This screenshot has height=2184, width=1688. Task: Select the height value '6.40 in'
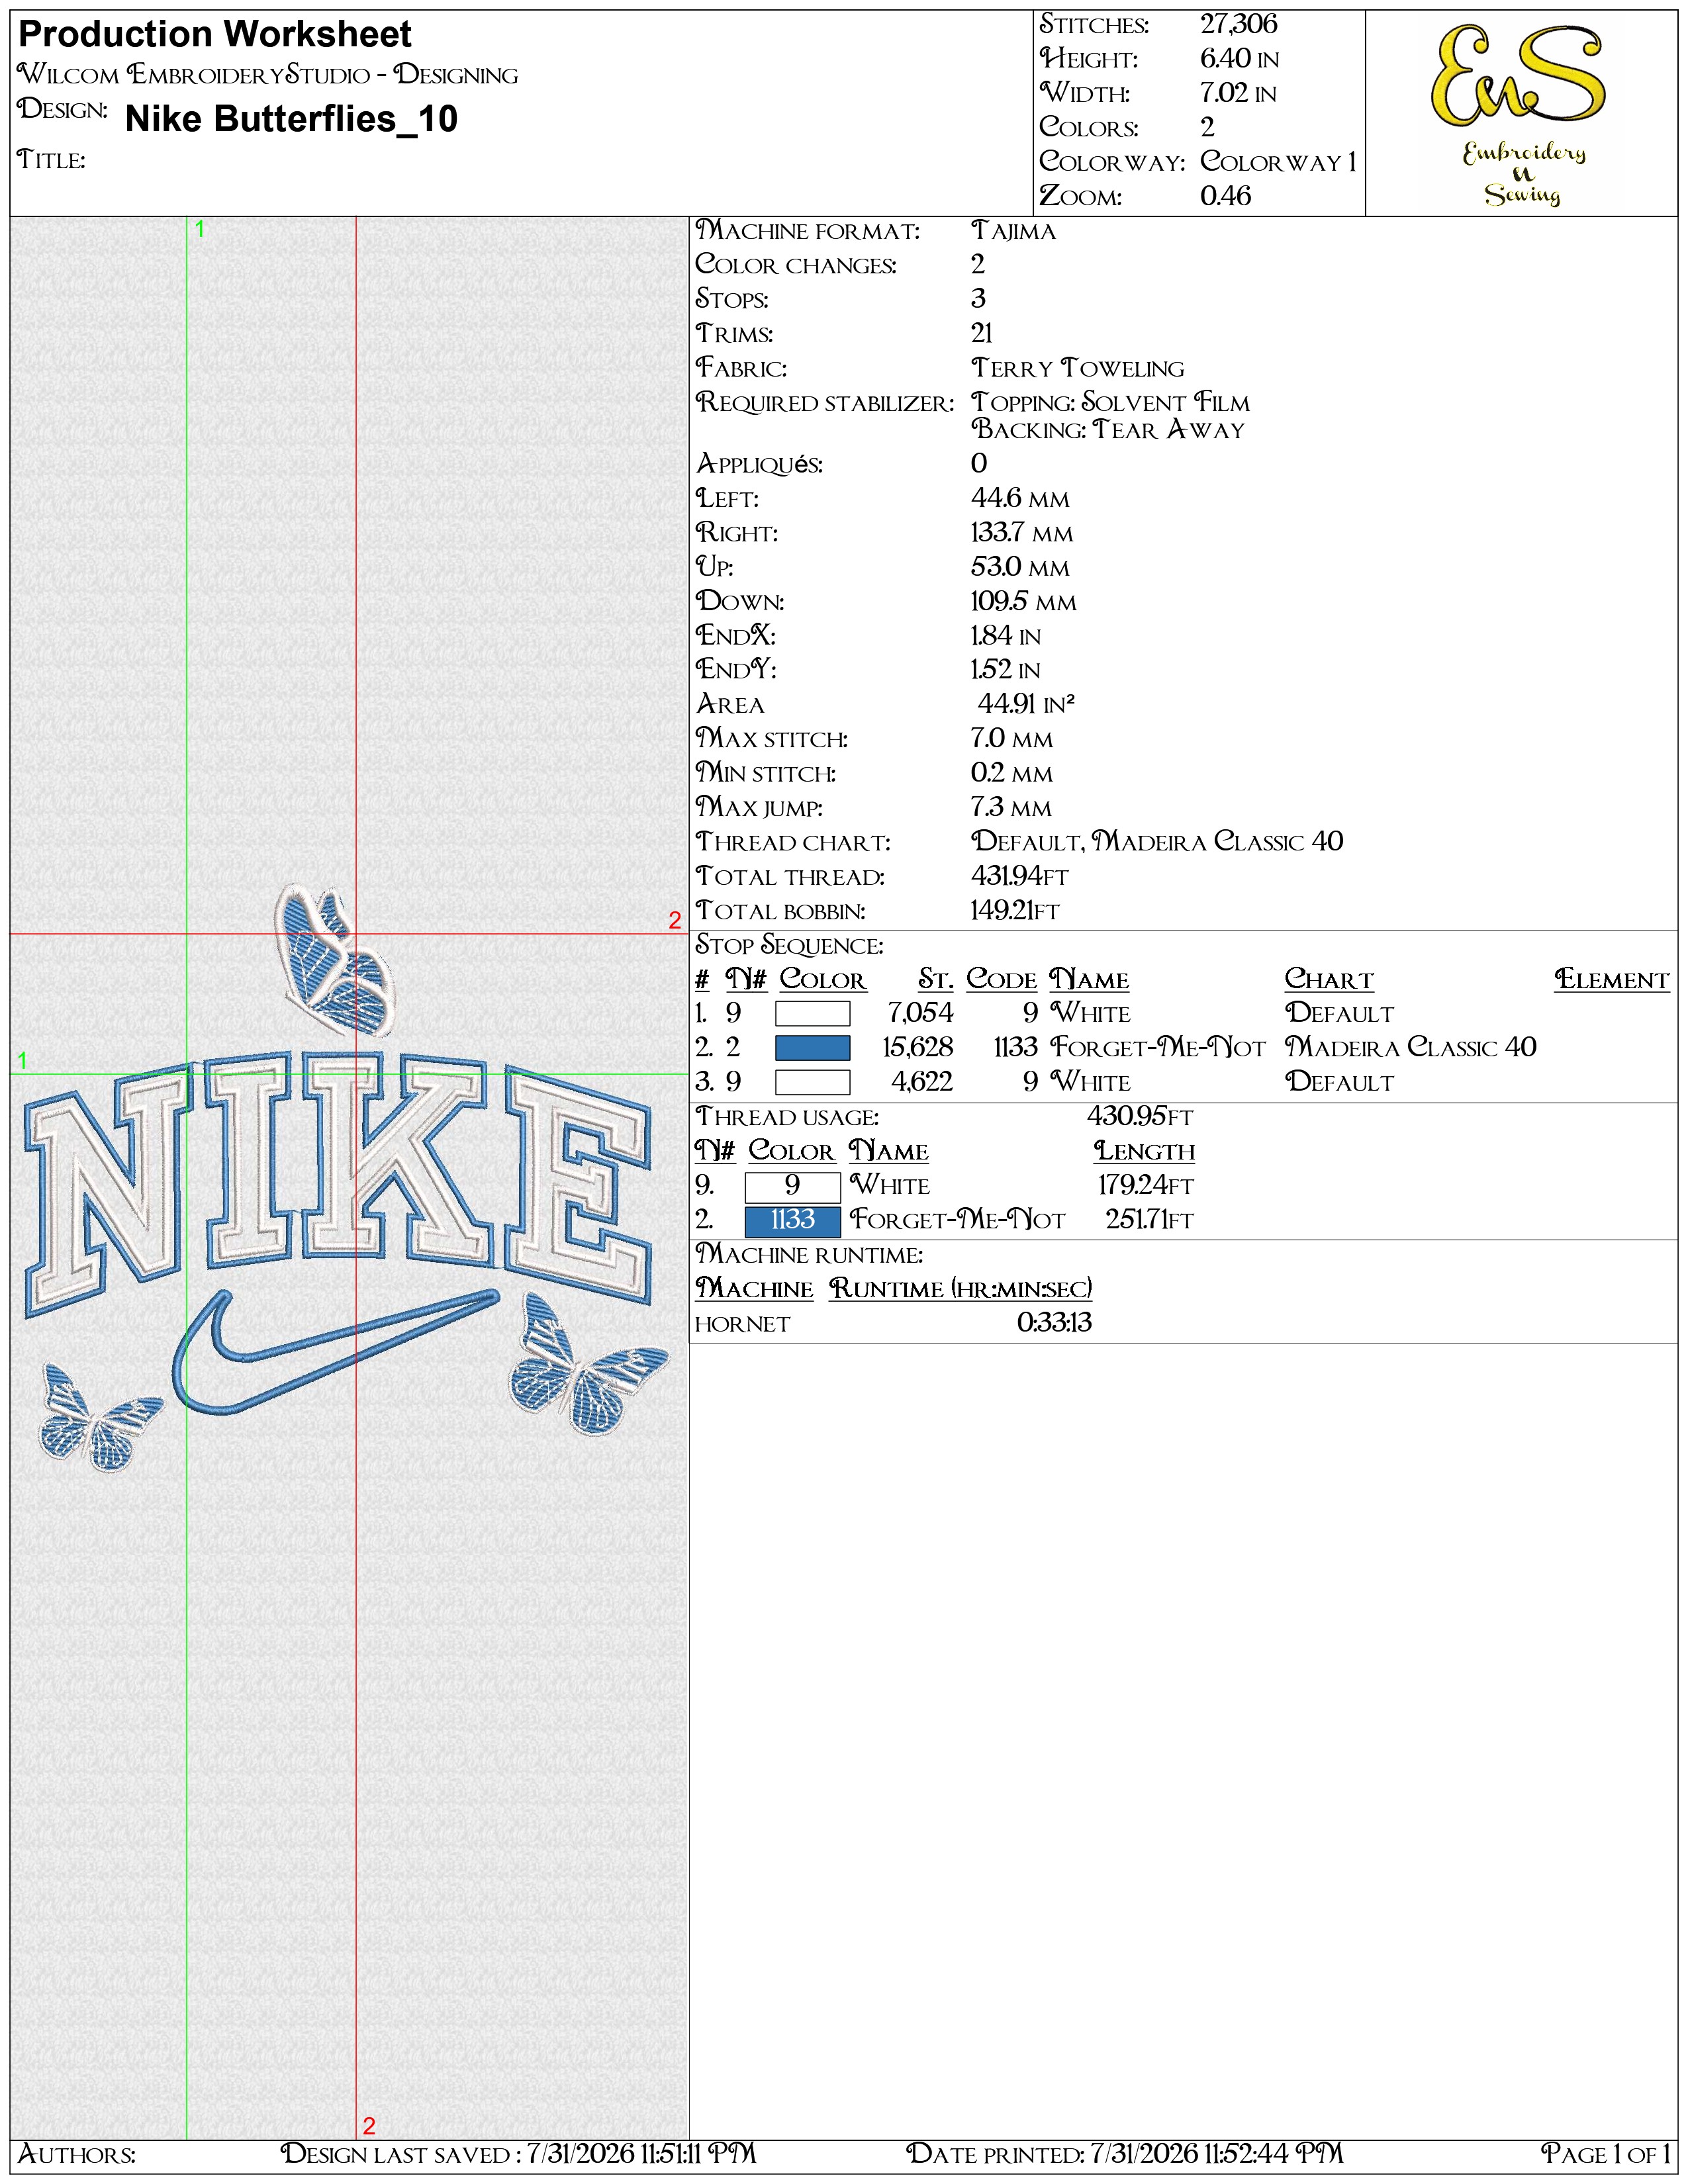(x=1239, y=59)
